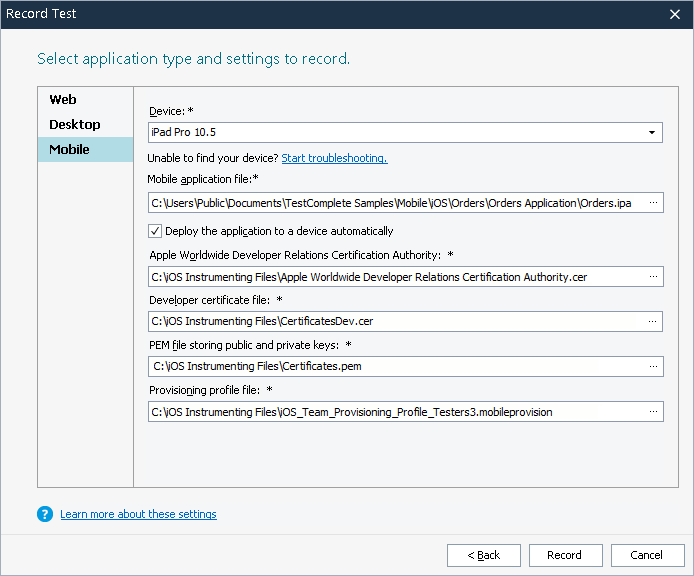
Task: Click ellipsis next to Certificates.pem field
Action: [x=652, y=366]
